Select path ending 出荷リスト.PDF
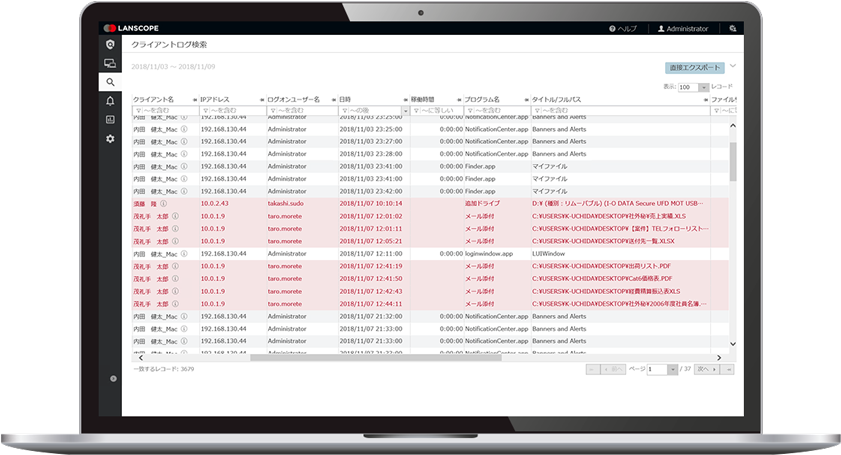Screen dimensions: 841x455 (x=601, y=266)
